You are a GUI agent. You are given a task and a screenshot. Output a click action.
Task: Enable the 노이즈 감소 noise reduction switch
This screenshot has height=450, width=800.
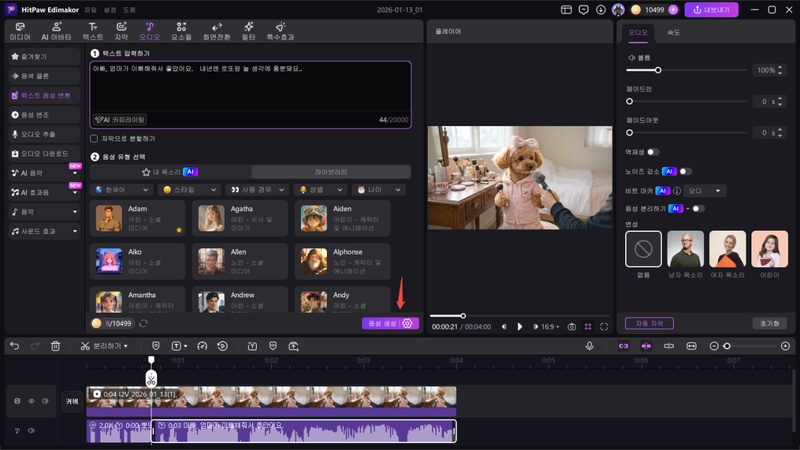[x=685, y=171]
